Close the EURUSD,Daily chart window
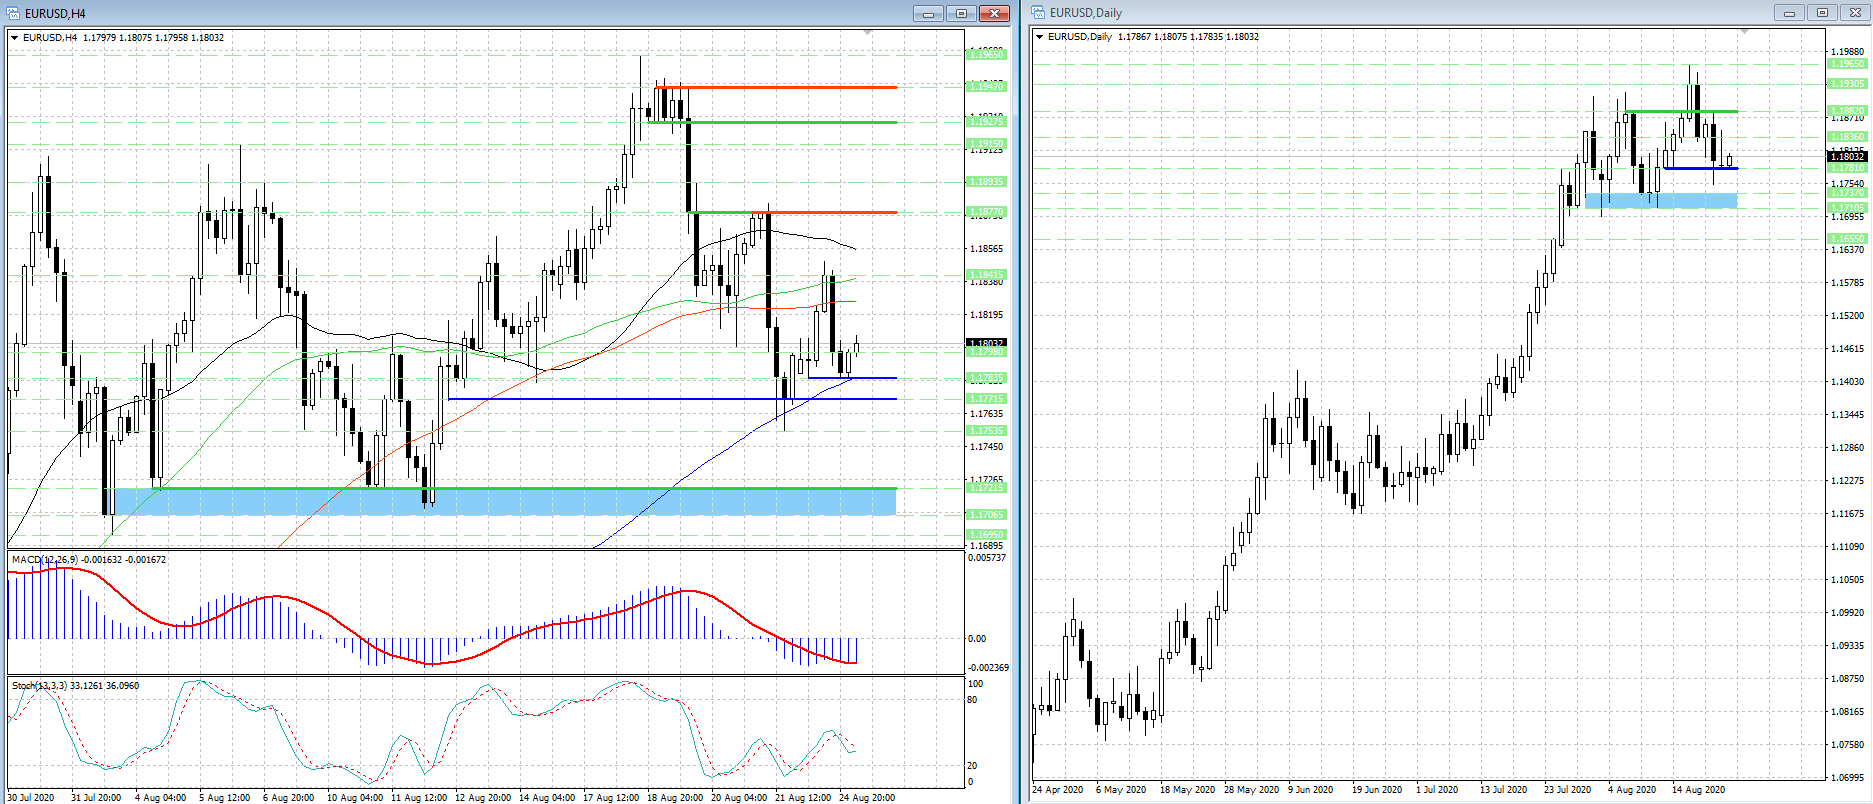Screen dimensions: 1873x804 [1854, 13]
